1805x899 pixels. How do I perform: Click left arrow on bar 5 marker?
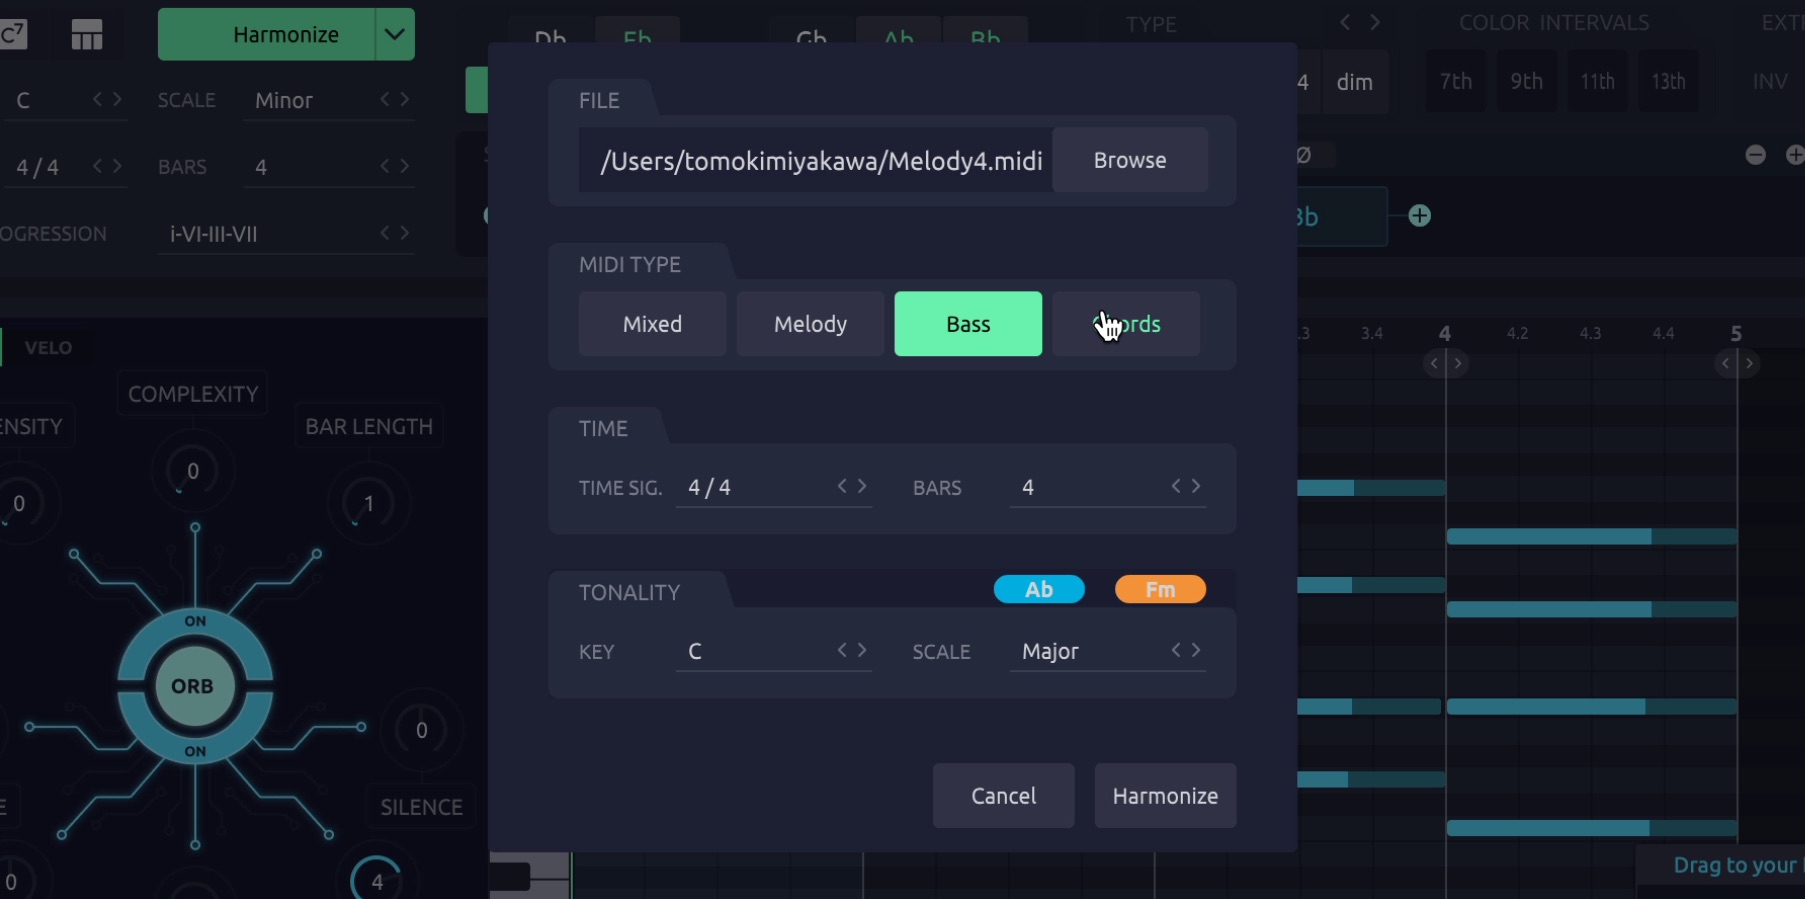click(1725, 363)
